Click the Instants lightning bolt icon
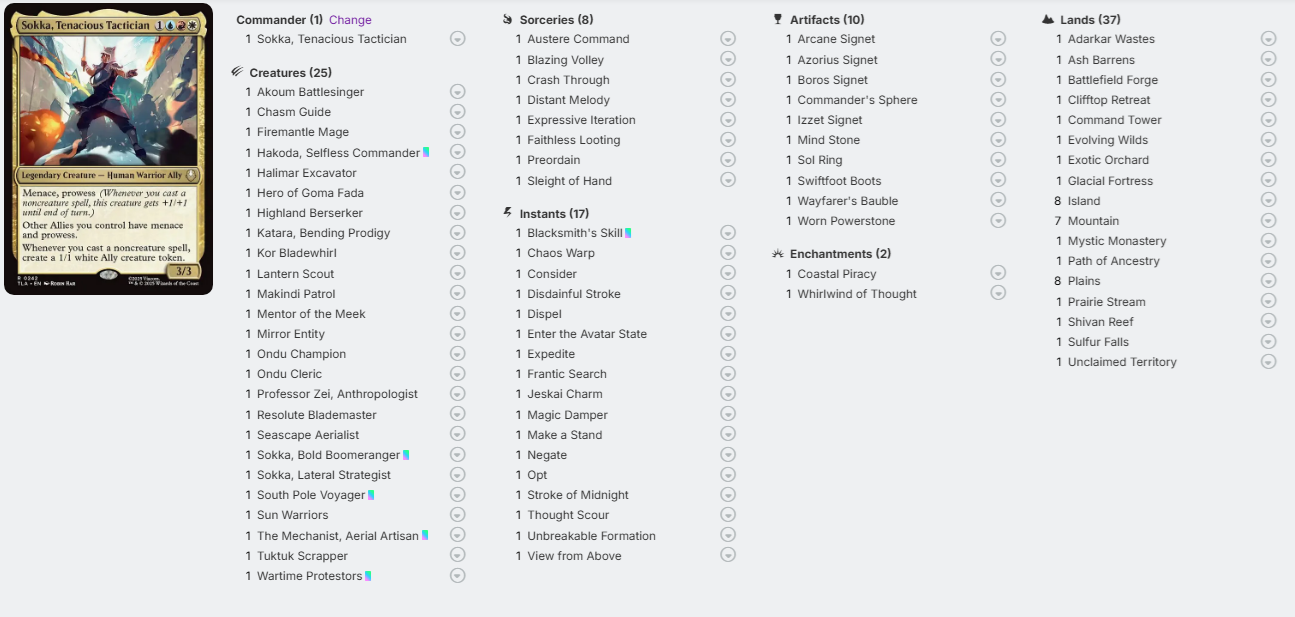Image resolution: width=1295 pixels, height=617 pixels. coord(507,213)
